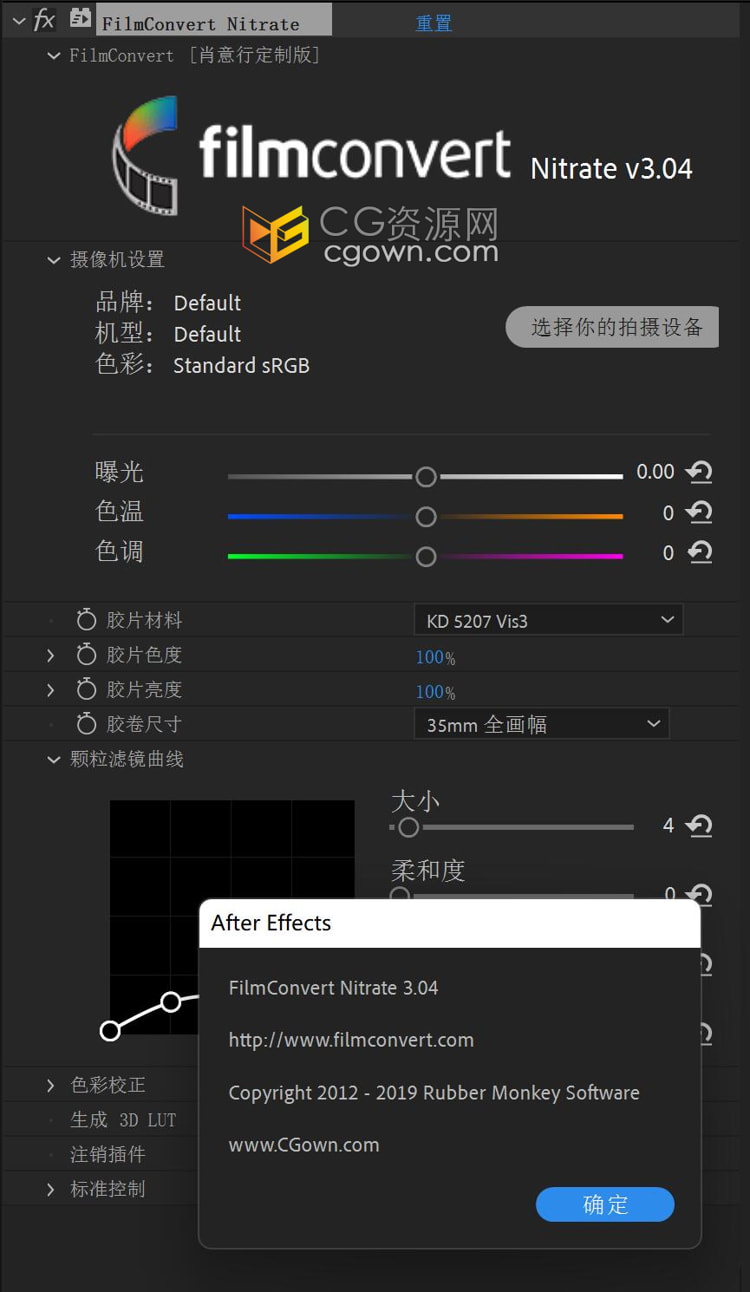Viewport: 750px width, 1292px height.
Task: Click the 胶片色度 100% value
Action: point(435,657)
